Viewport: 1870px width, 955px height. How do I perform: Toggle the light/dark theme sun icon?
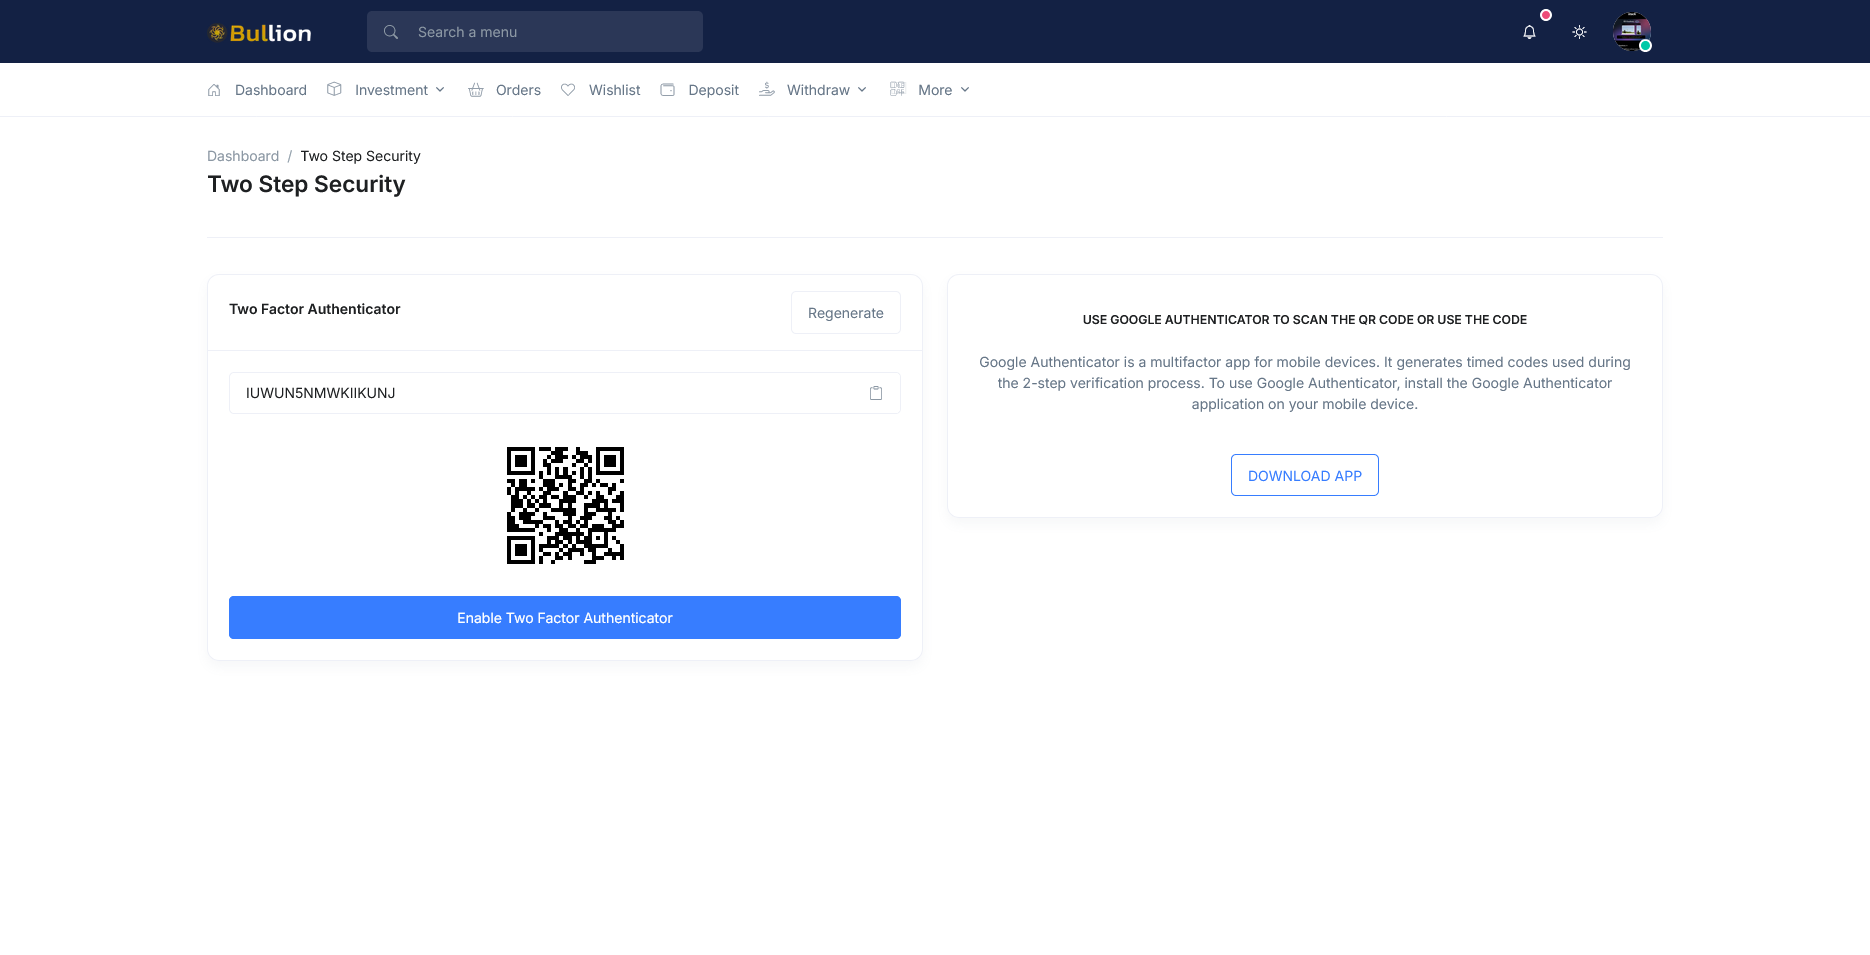pyautogui.click(x=1579, y=32)
